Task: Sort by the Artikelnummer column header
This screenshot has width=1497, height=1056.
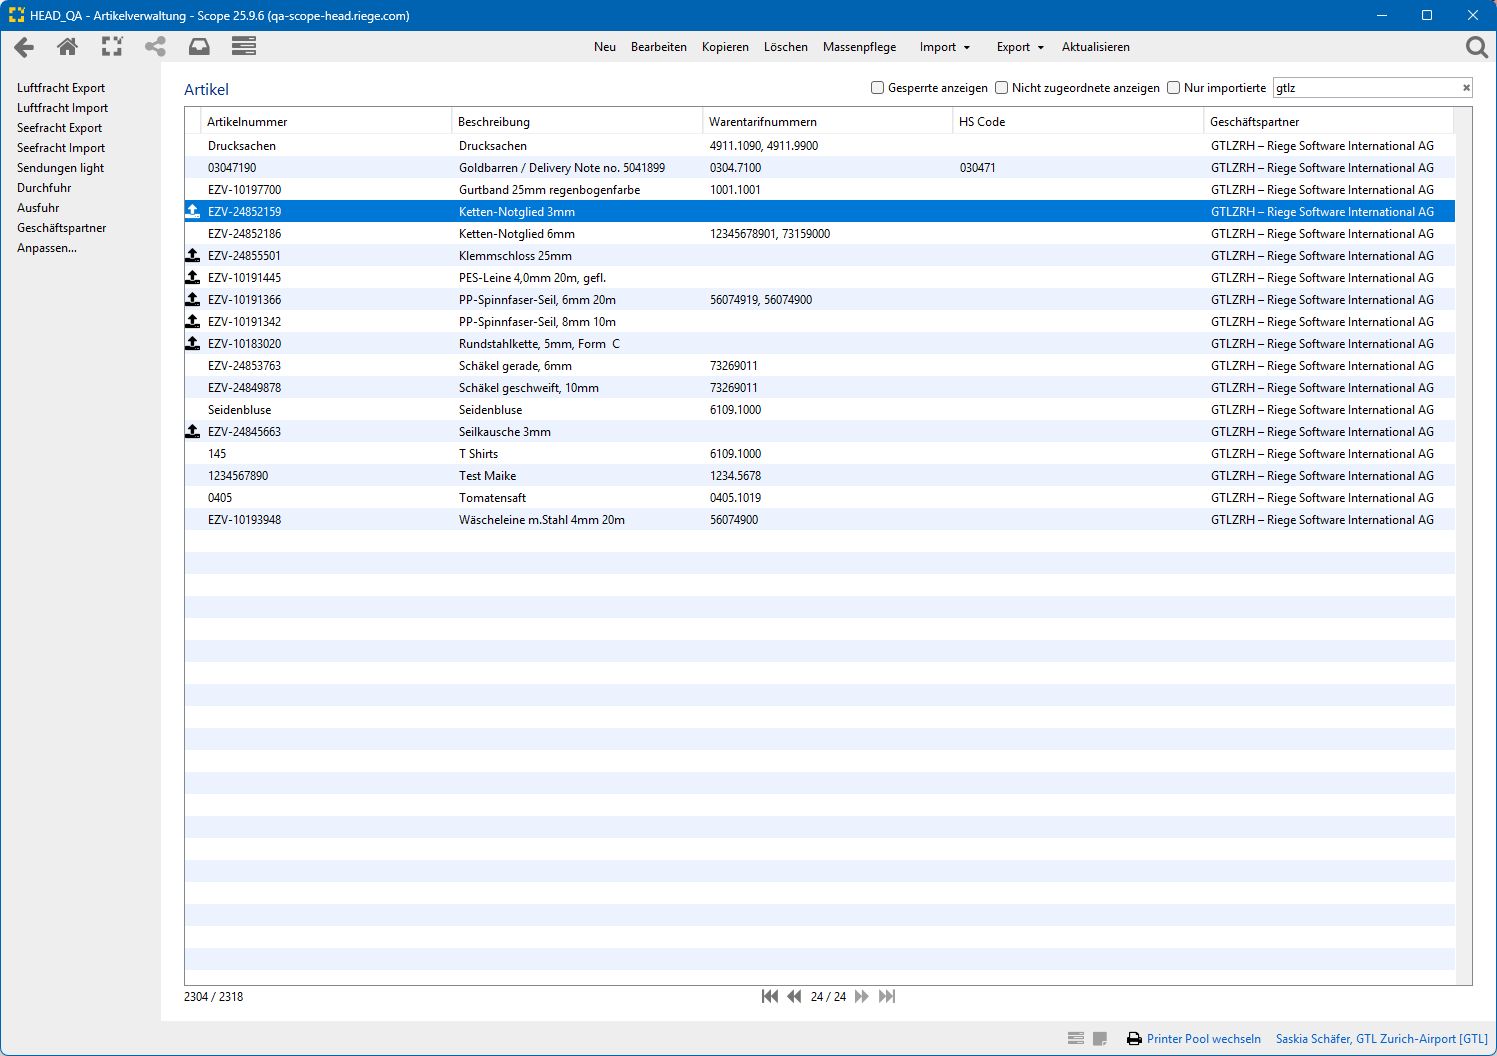Action: coord(247,122)
